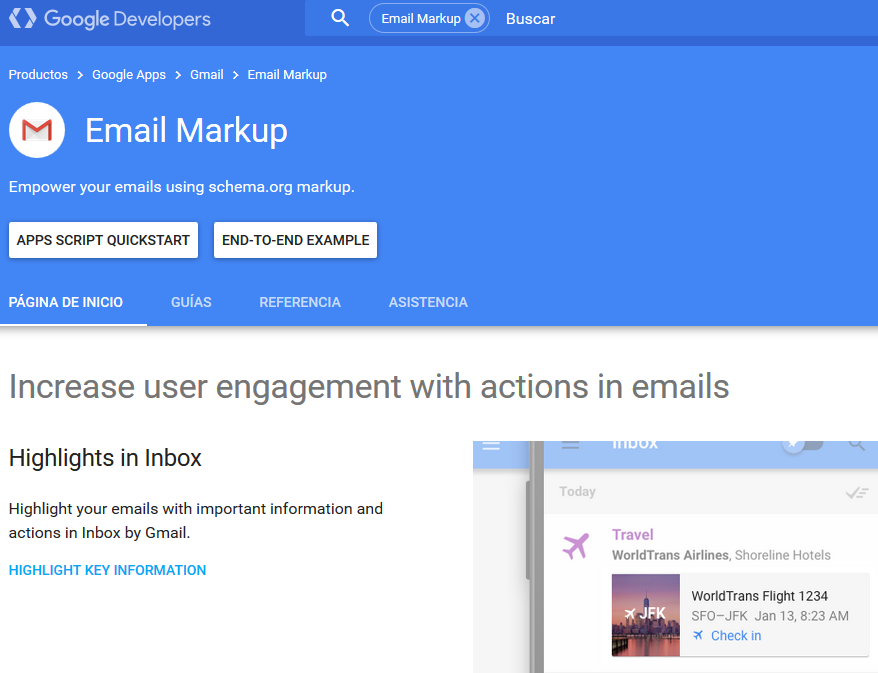Open the Google Apps breadcrumb link
Viewport: 878px width, 673px height.
[x=129, y=74]
